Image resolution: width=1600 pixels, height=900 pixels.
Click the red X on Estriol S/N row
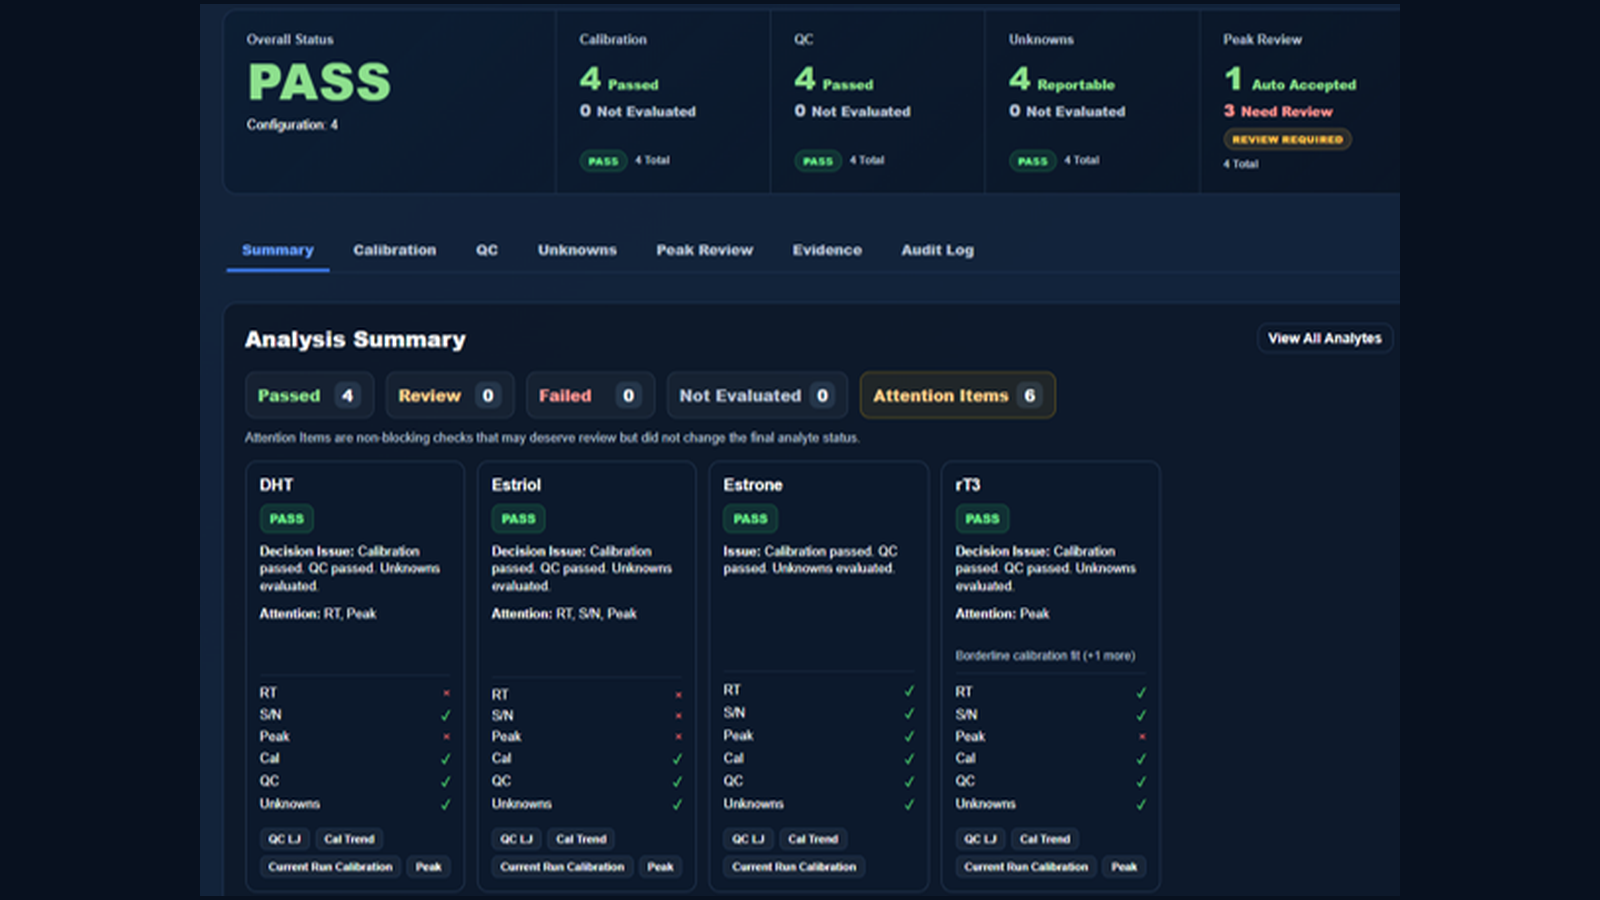678,716
